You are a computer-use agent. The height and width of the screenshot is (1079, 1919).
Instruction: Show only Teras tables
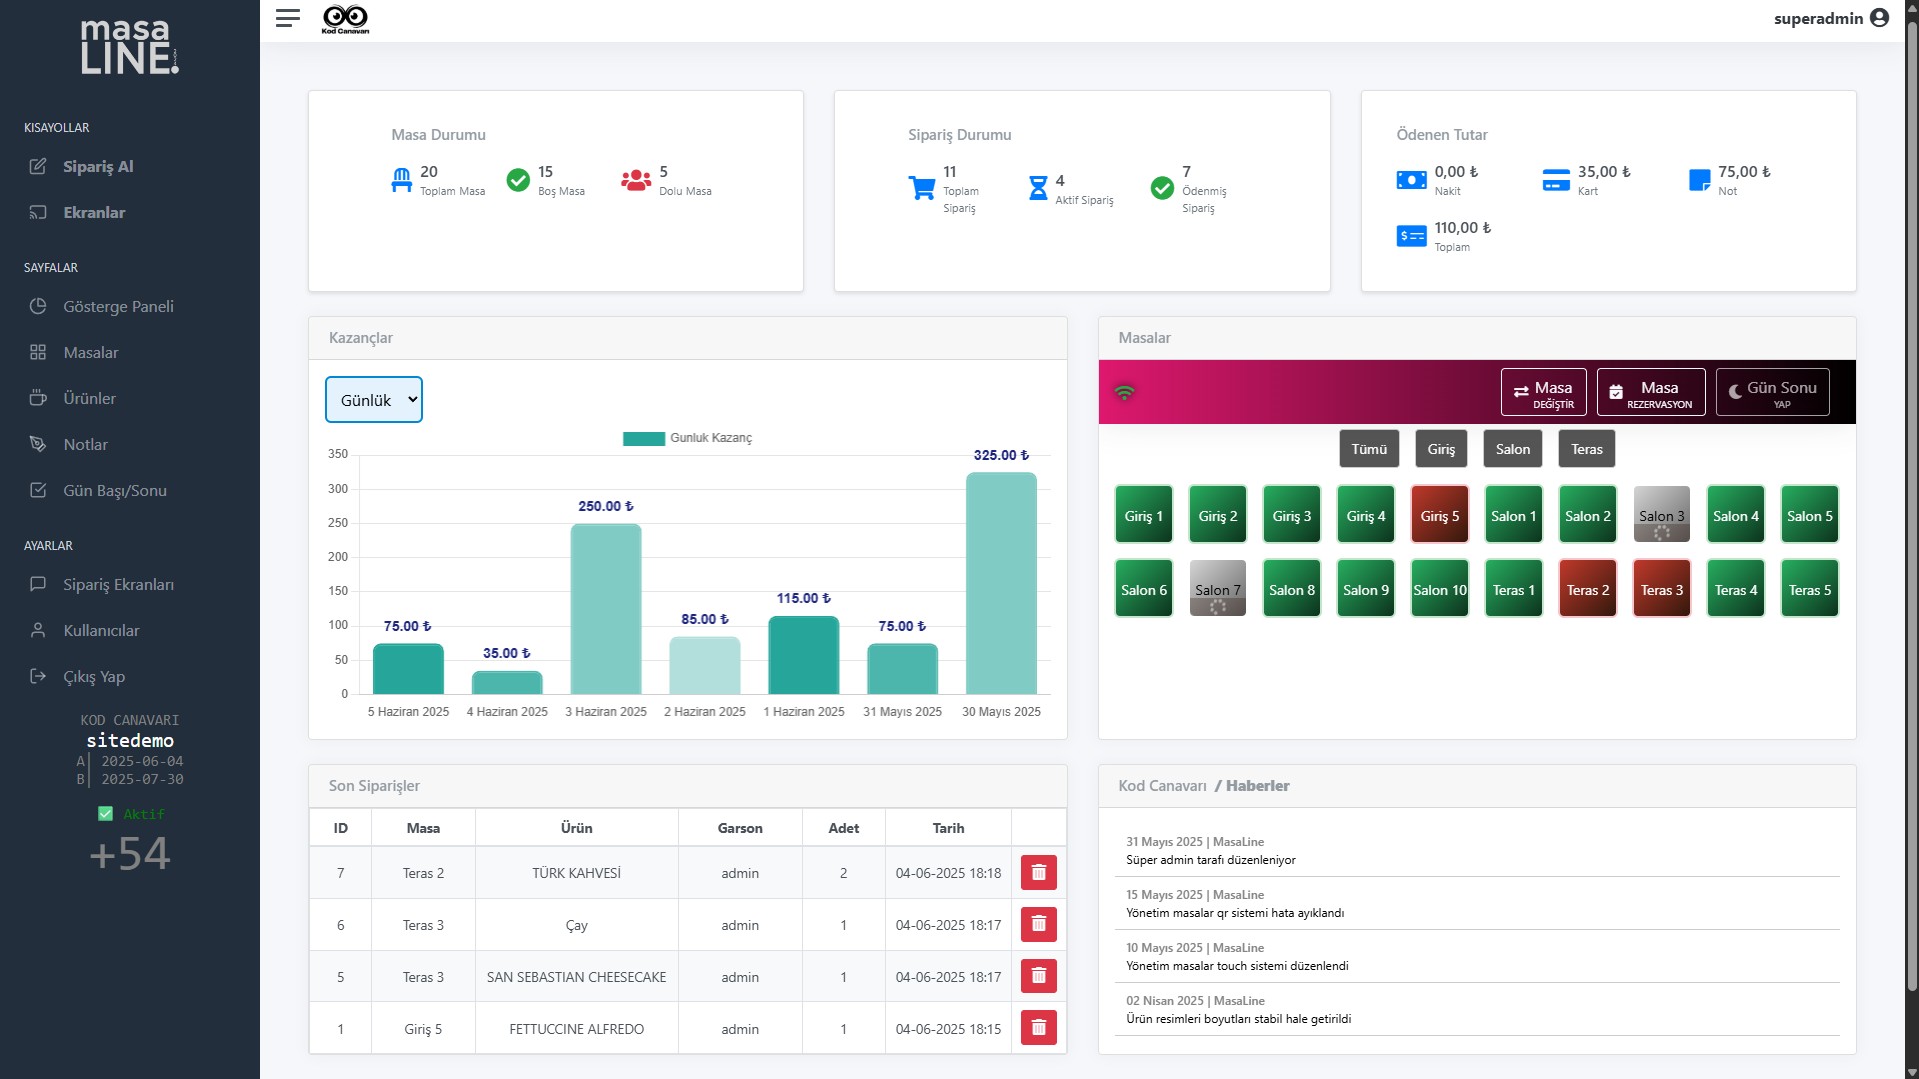click(1586, 449)
